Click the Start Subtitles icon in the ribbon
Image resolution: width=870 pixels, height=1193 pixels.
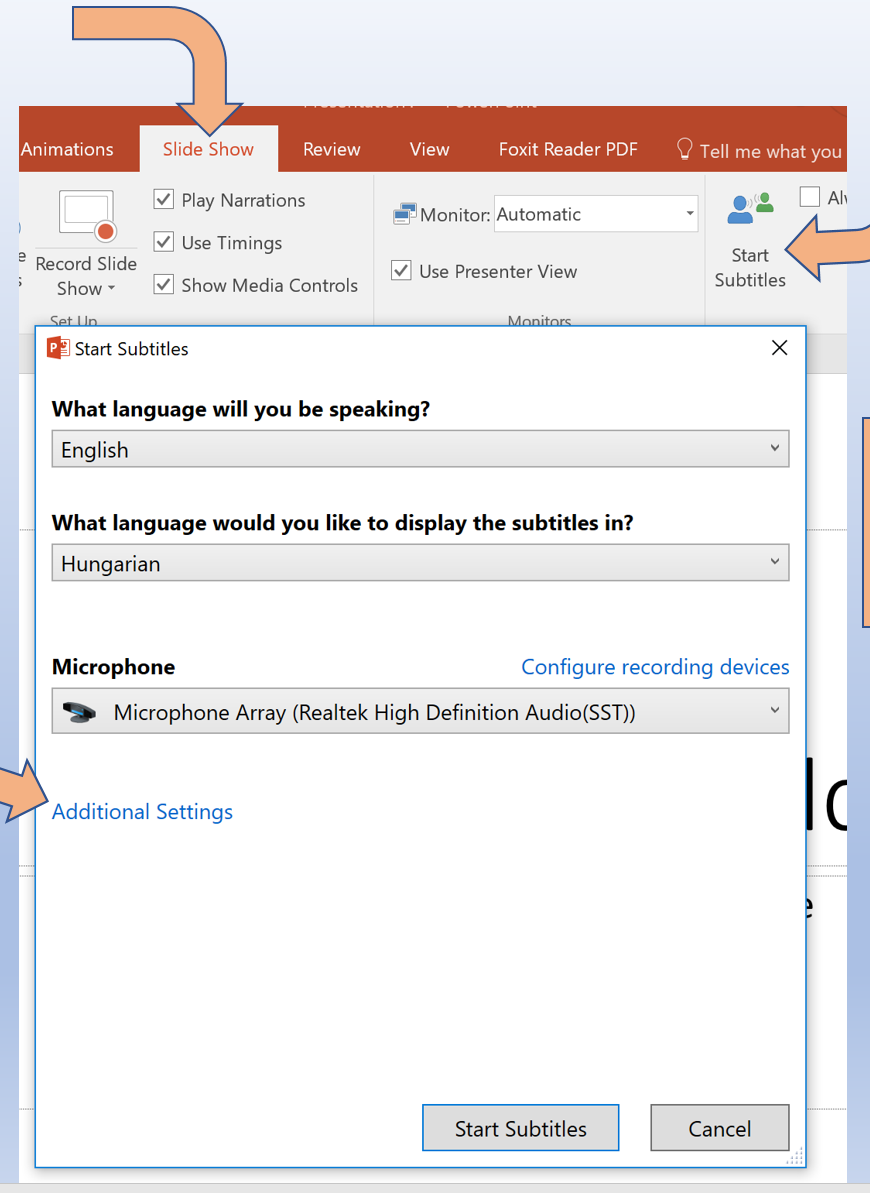point(751,209)
